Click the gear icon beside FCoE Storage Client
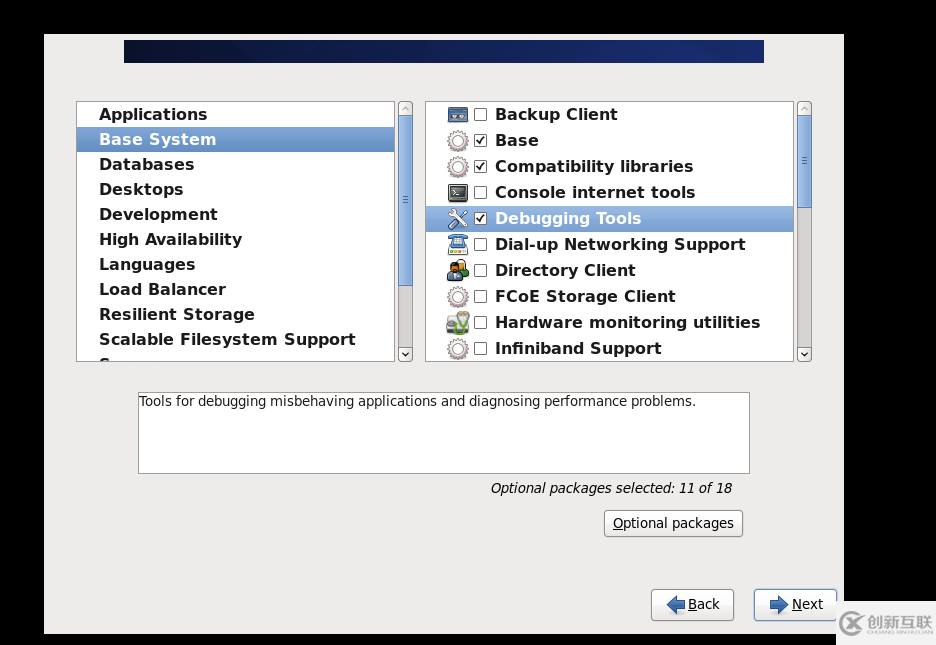936x645 pixels. click(458, 297)
